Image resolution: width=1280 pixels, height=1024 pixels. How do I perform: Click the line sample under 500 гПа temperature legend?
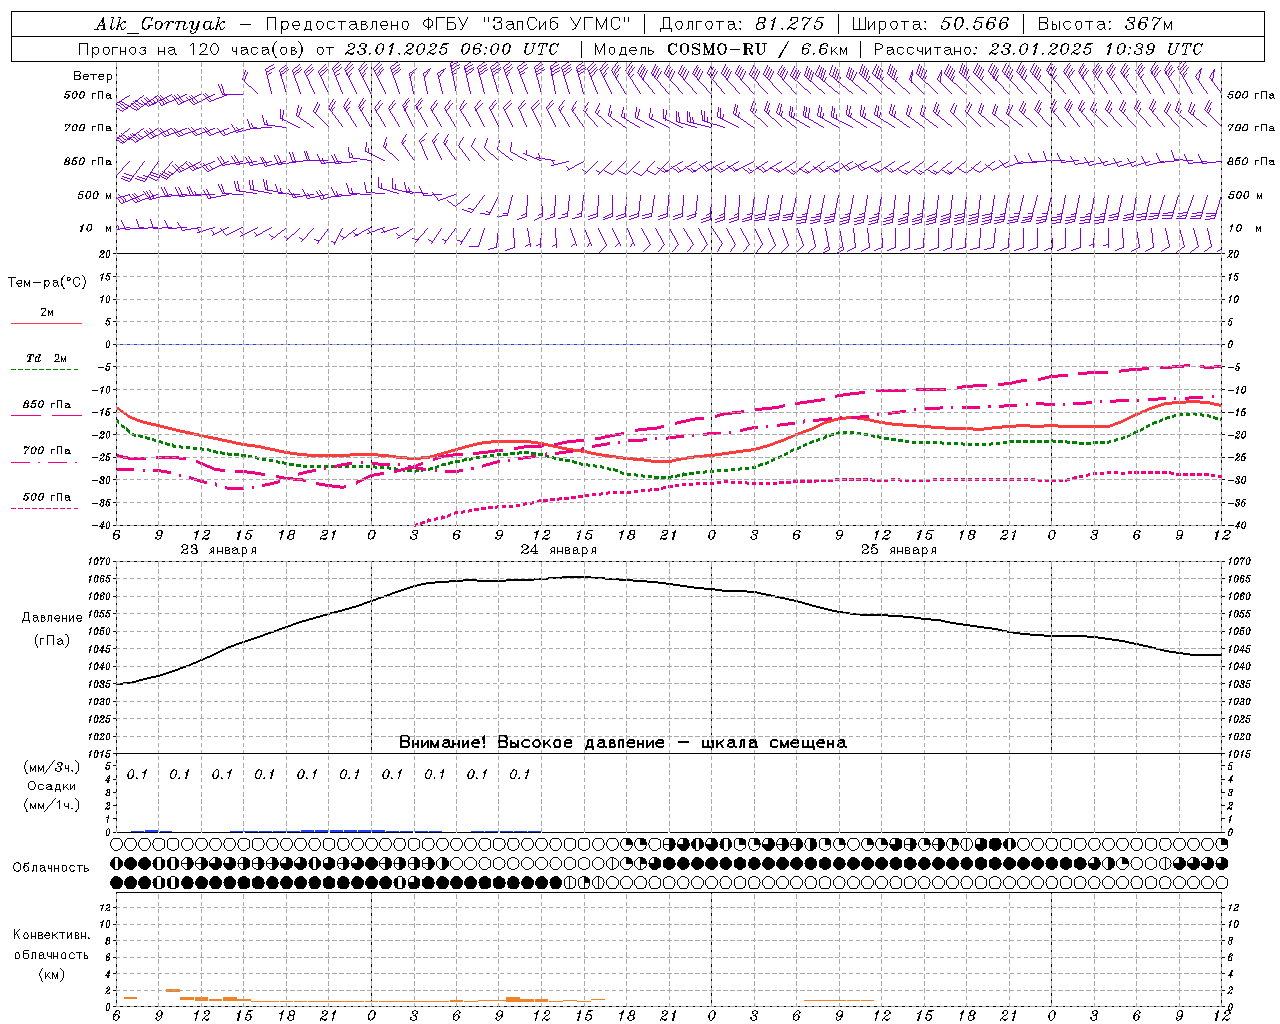click(x=44, y=509)
